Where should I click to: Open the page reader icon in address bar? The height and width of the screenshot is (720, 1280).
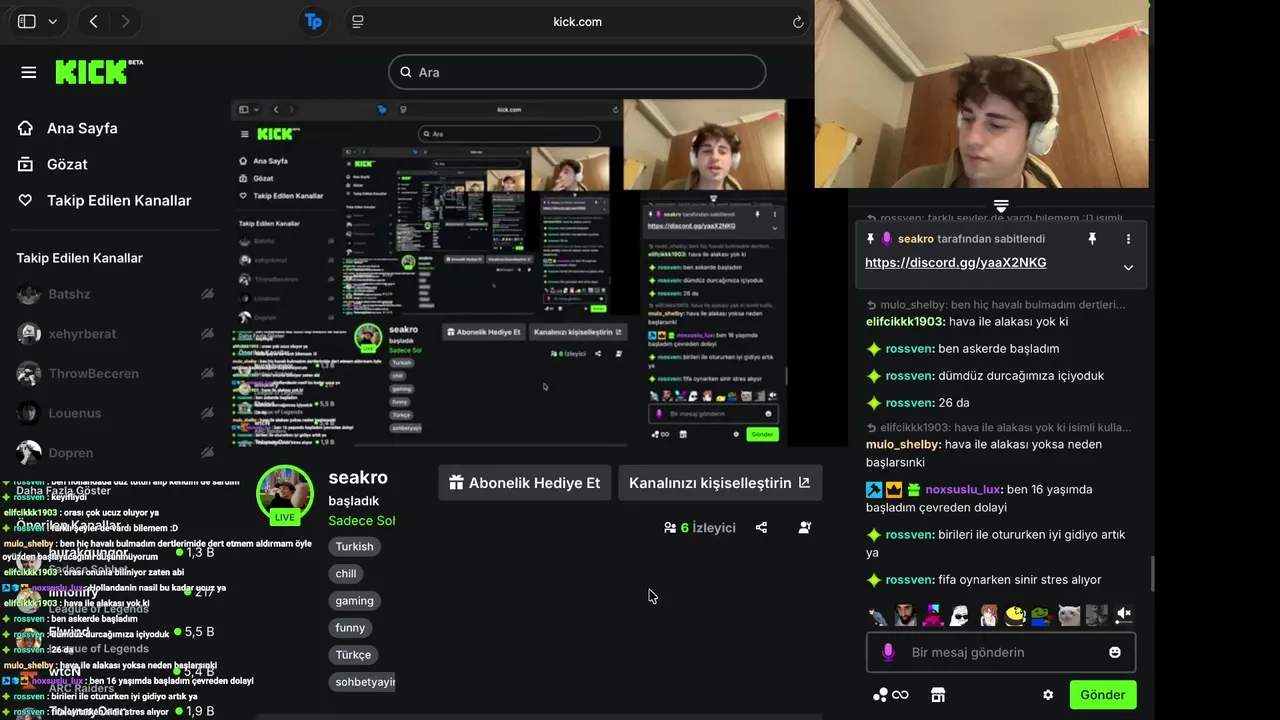point(358,21)
